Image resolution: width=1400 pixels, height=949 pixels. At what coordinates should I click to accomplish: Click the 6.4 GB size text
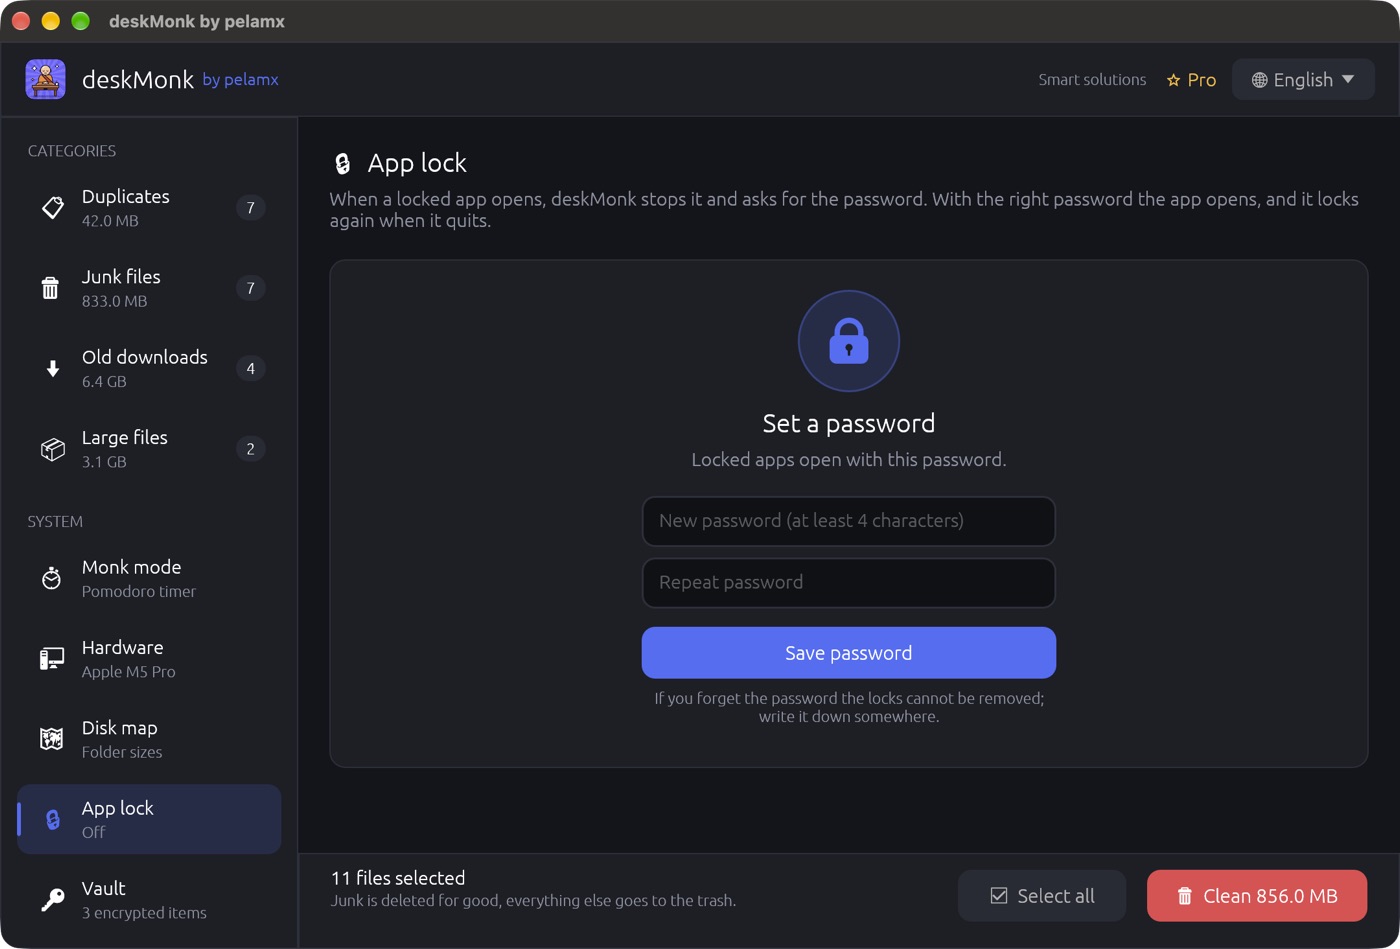coord(104,382)
